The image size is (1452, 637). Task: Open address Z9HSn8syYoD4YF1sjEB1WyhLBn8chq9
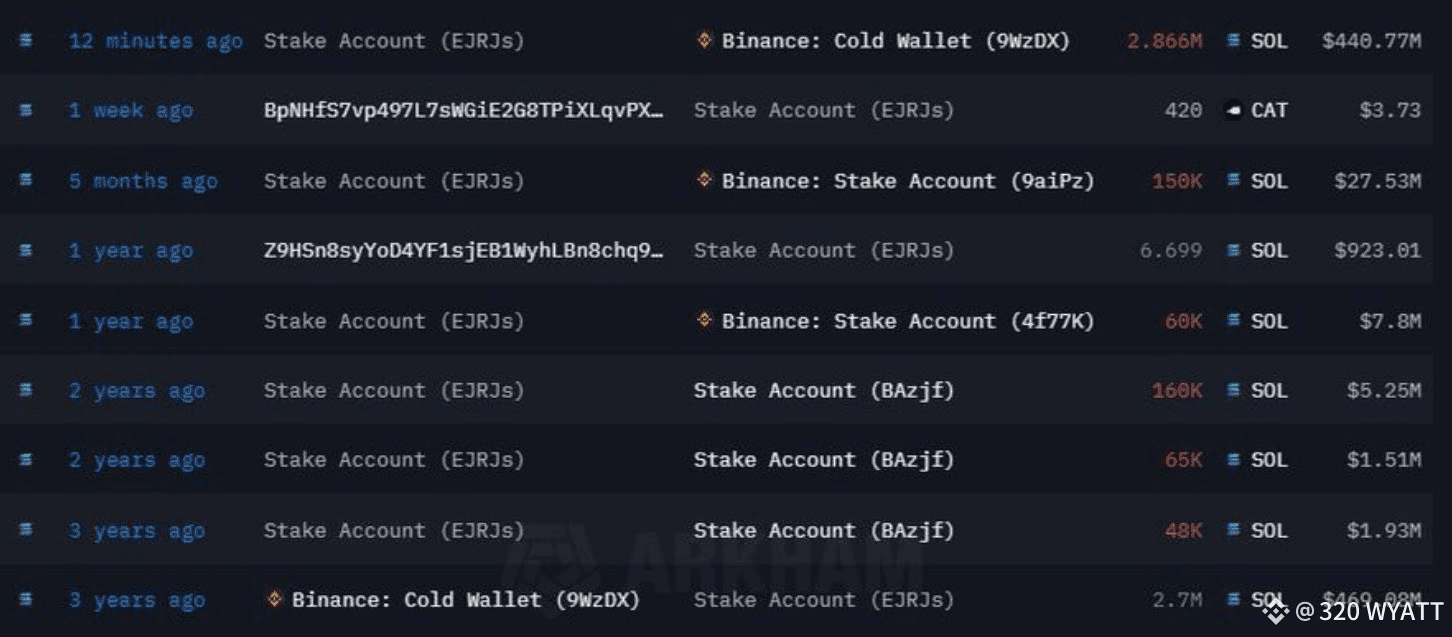463,251
